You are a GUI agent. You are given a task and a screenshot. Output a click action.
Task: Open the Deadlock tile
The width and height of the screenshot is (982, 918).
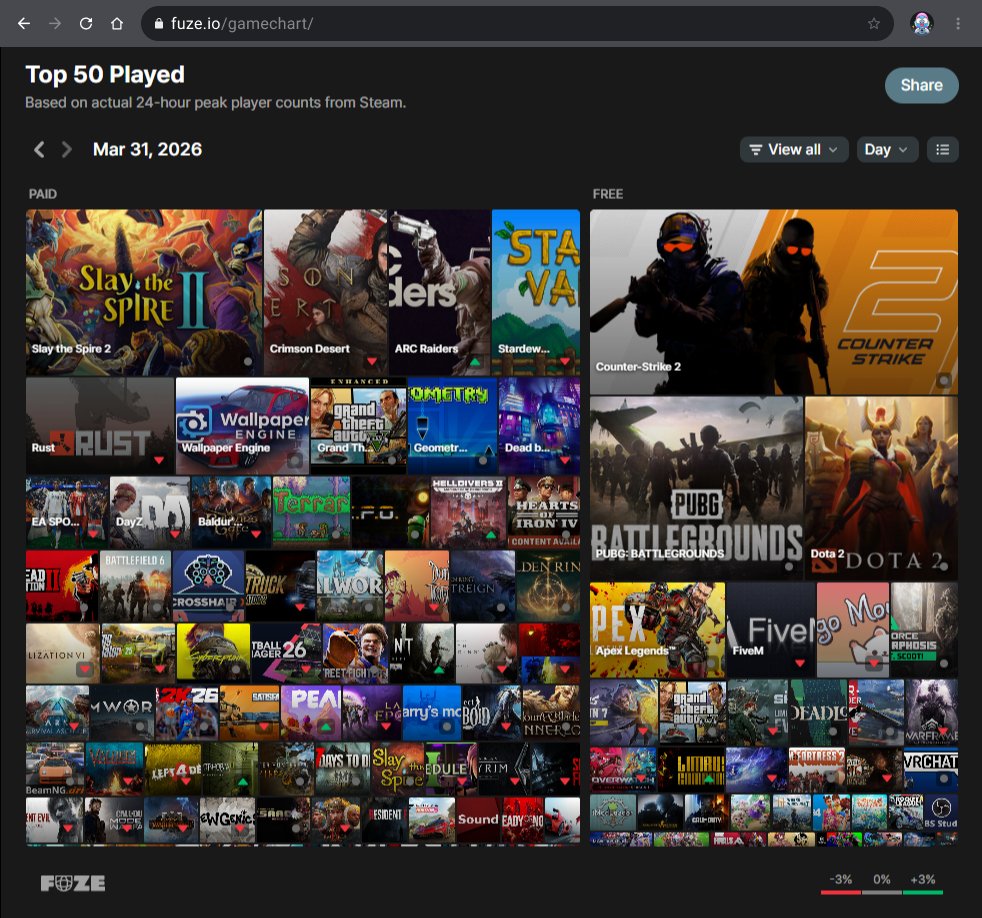[x=818, y=713]
